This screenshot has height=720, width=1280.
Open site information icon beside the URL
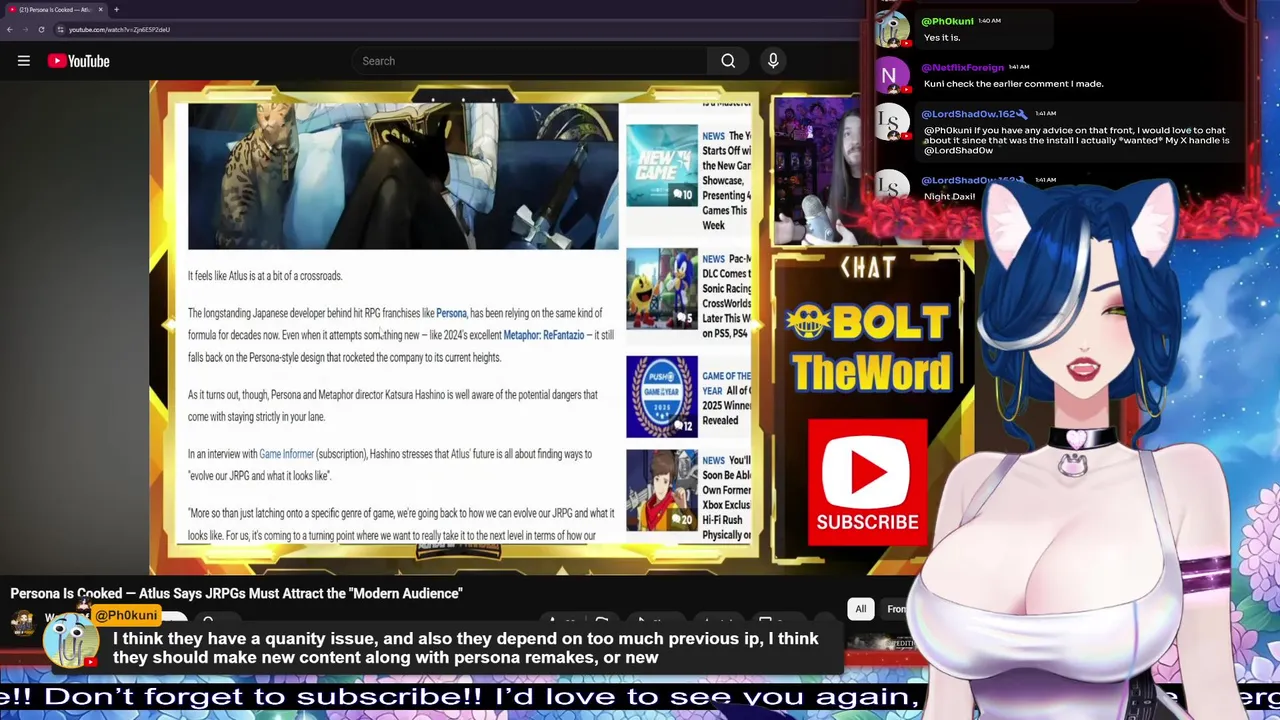click(60, 30)
